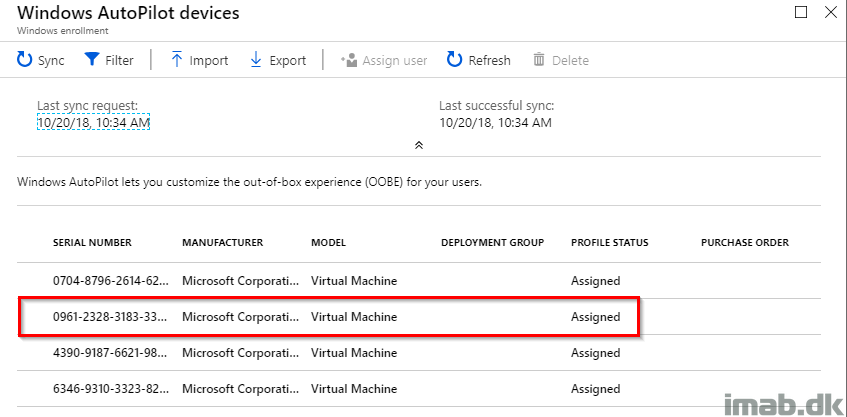Sort by MANUFACTURER column header

[x=223, y=243]
